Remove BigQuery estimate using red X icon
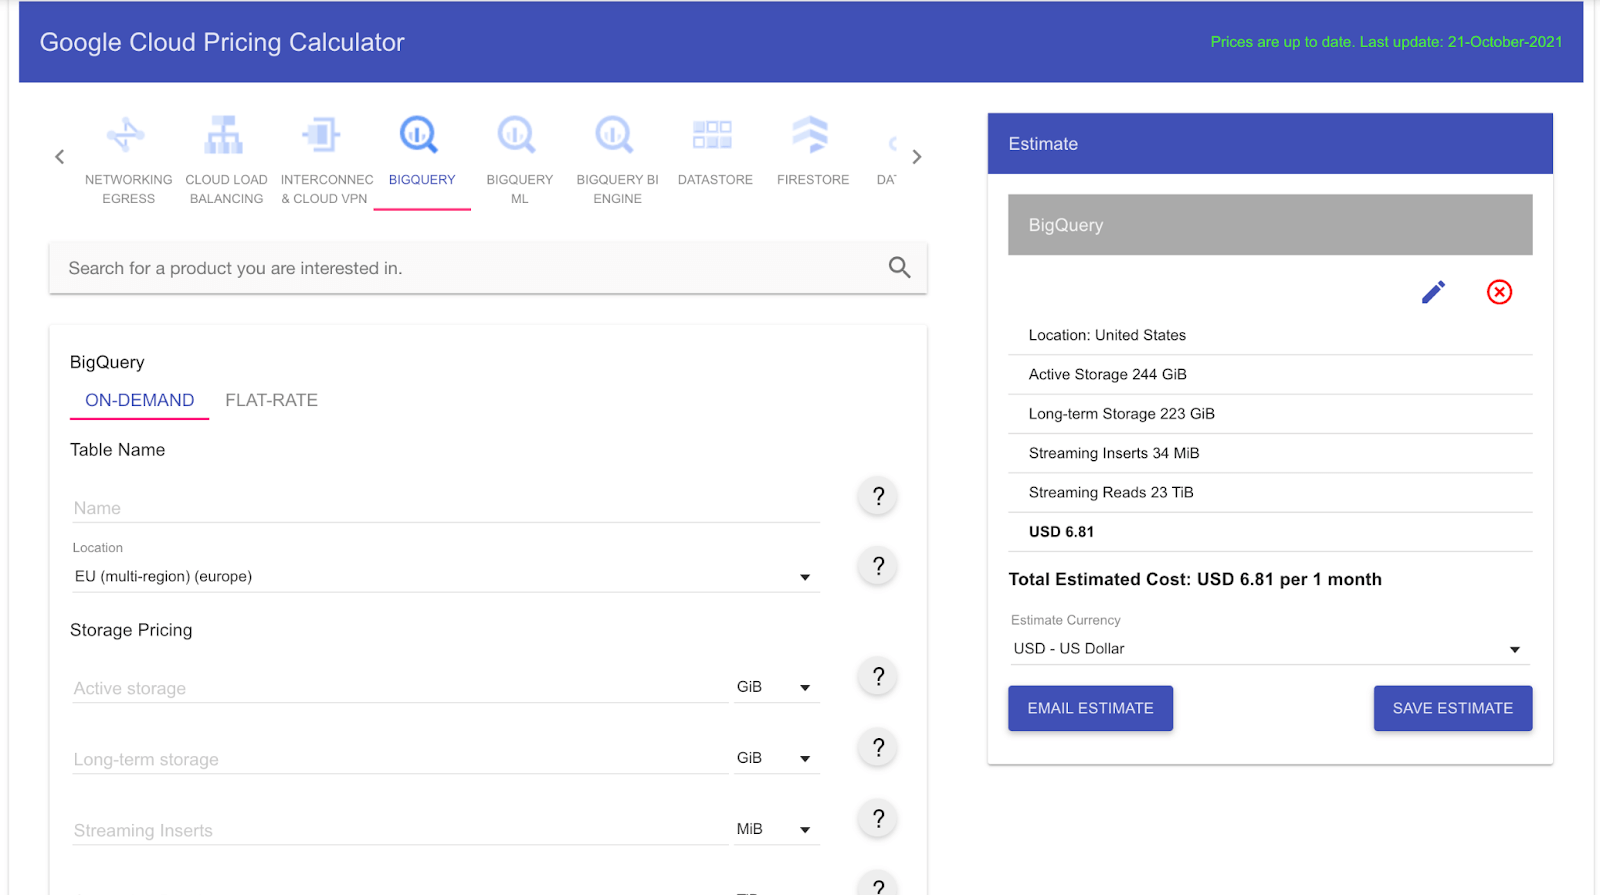Image resolution: width=1600 pixels, height=895 pixels. (x=1499, y=292)
